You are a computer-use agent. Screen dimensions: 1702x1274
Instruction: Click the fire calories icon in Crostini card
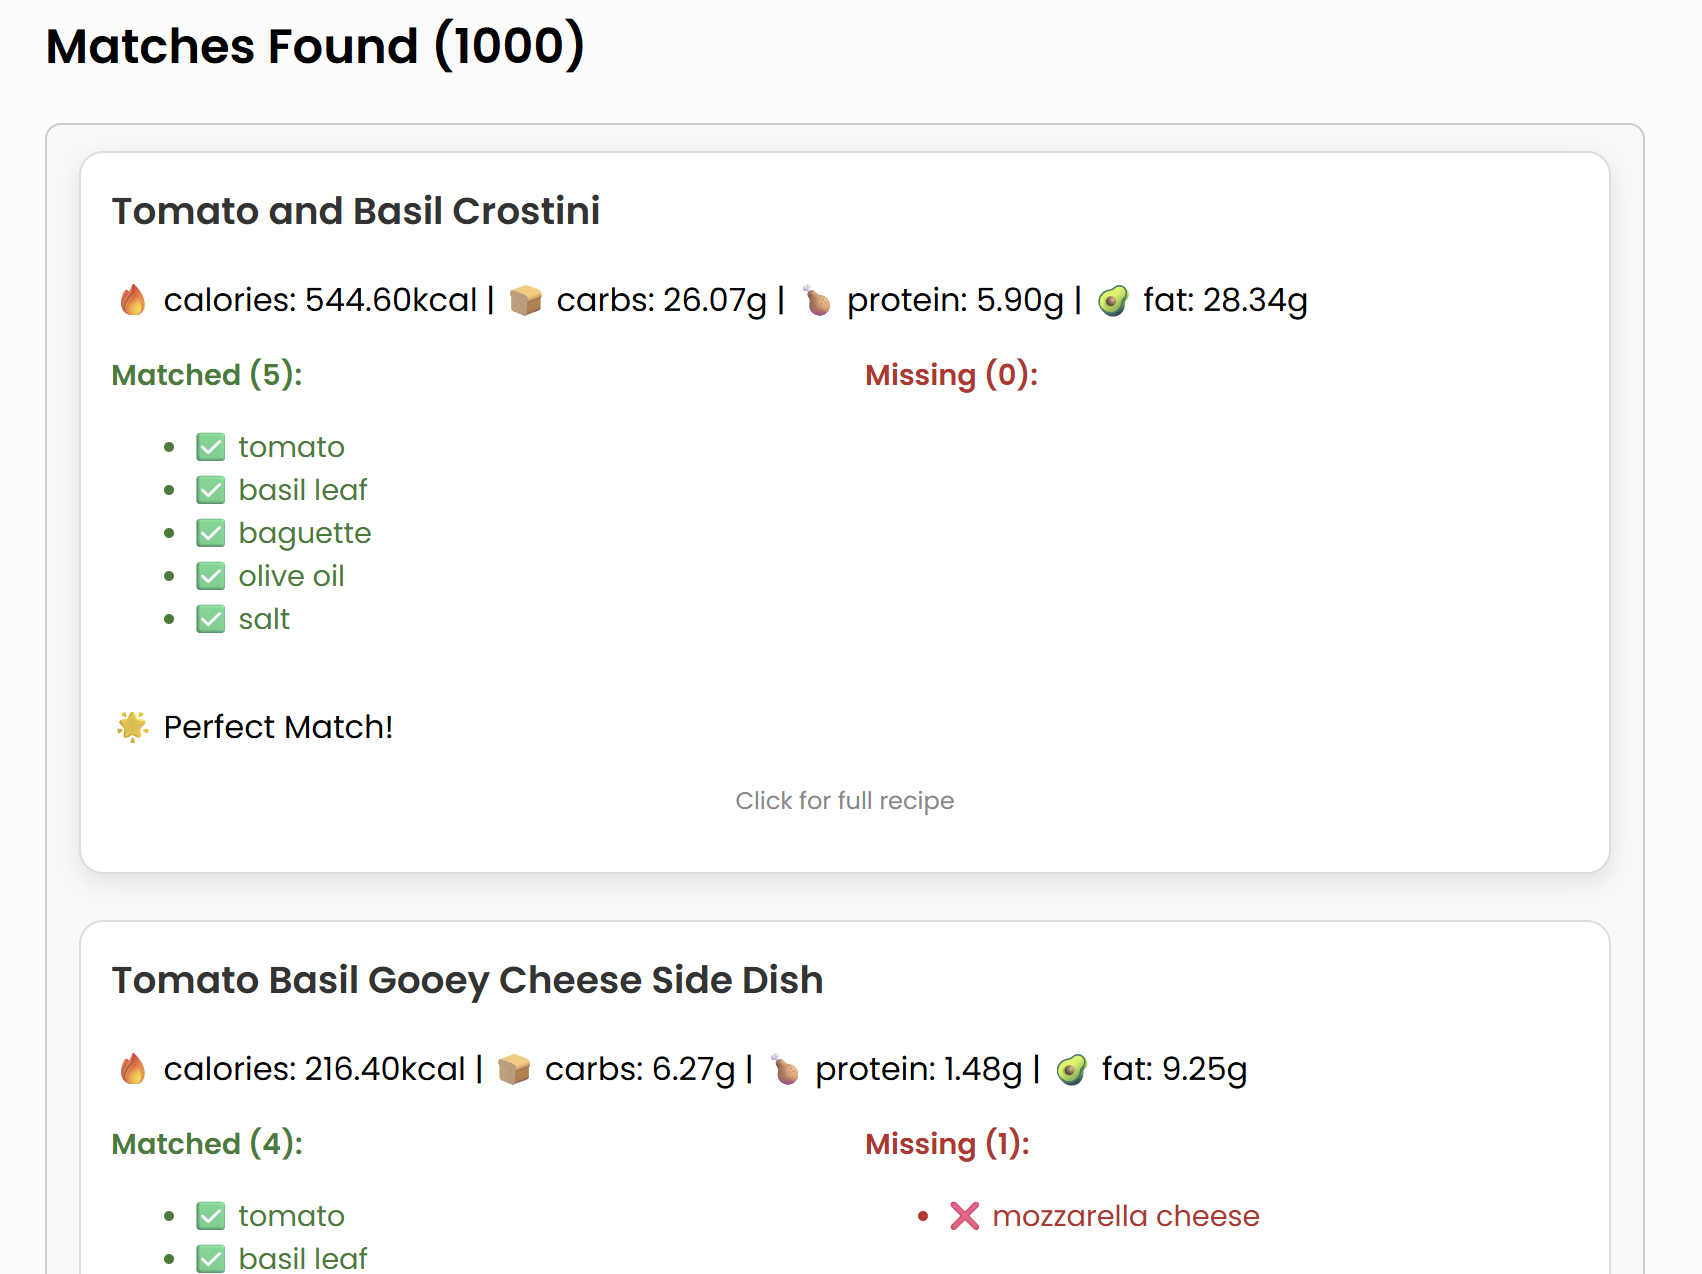point(133,300)
